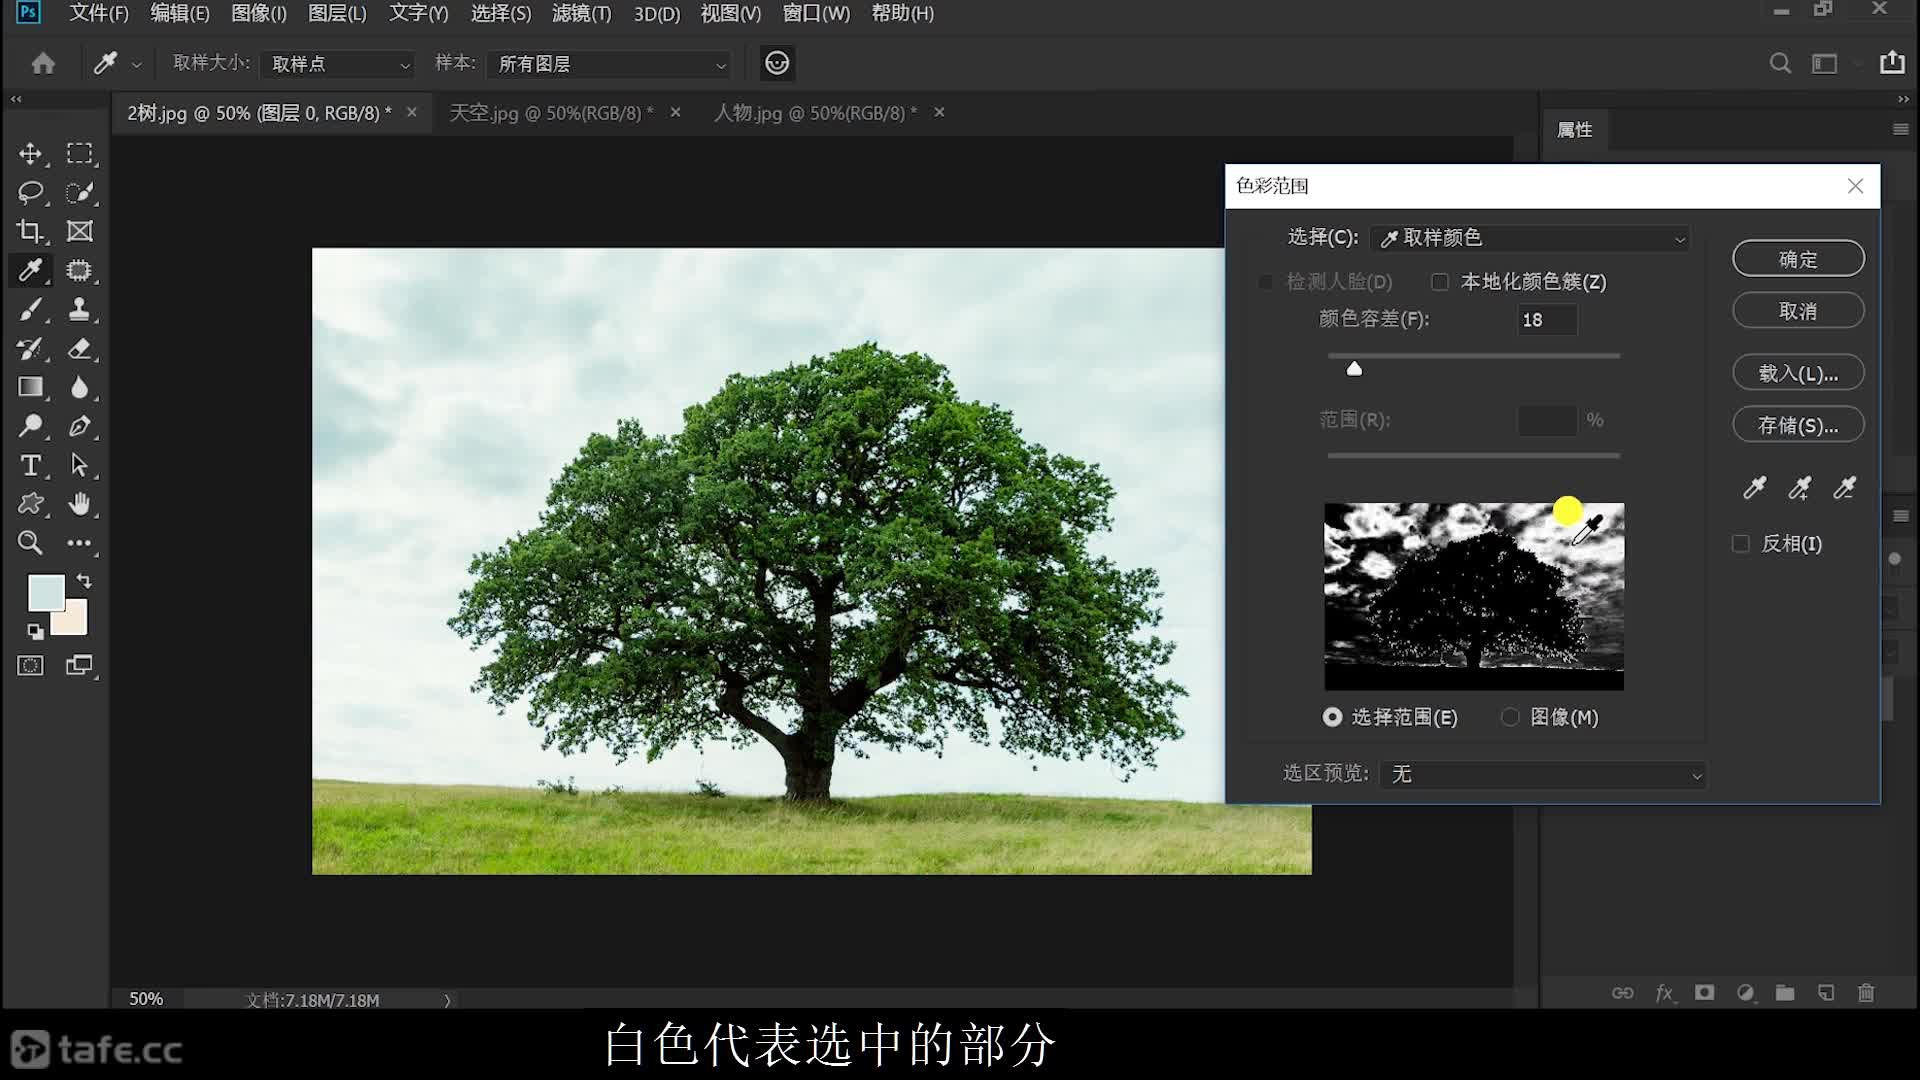
Task: Enable the 本地化颜色簇 checkbox
Action: pos(1440,282)
